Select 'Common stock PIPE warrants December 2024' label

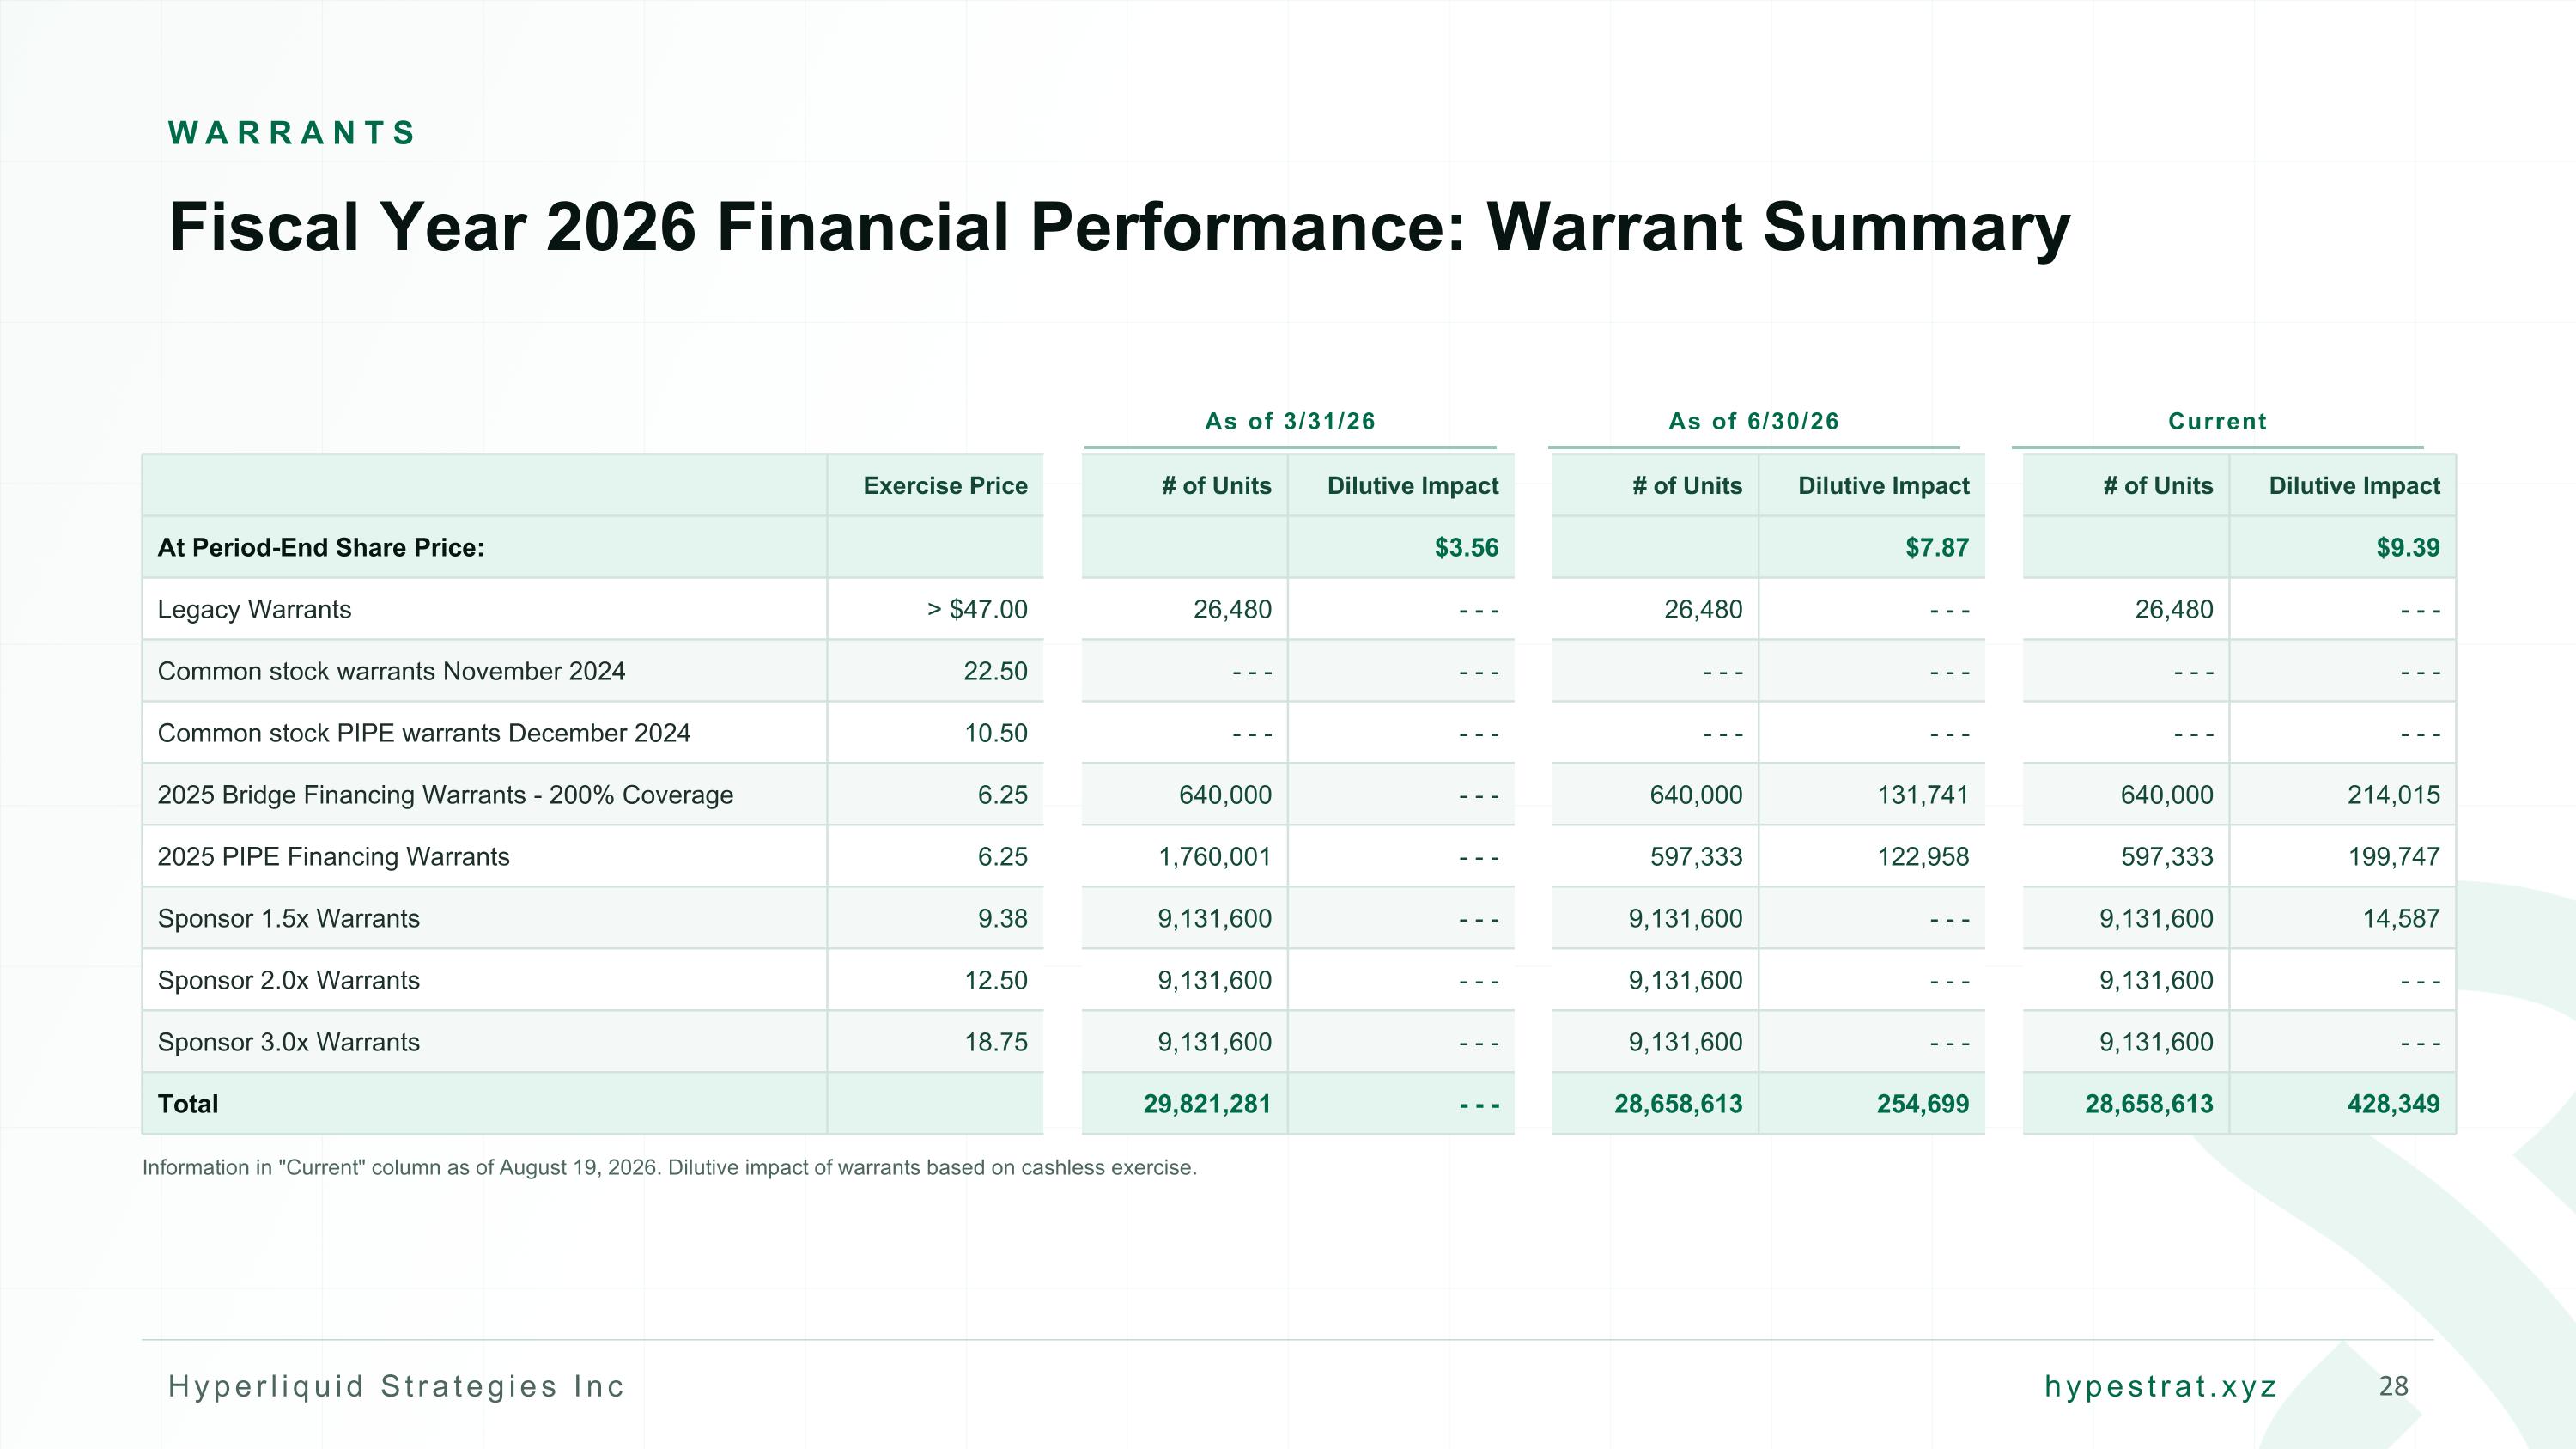pyautogui.click(x=424, y=734)
